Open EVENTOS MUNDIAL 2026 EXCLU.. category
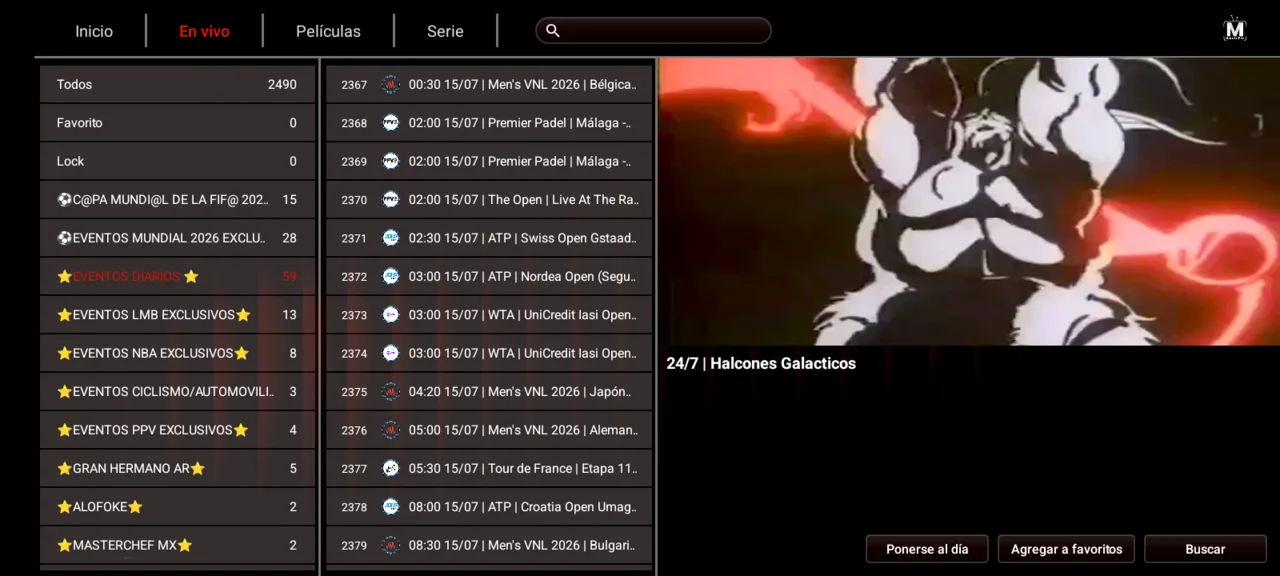Image resolution: width=1280 pixels, height=576 pixels. 177,238
